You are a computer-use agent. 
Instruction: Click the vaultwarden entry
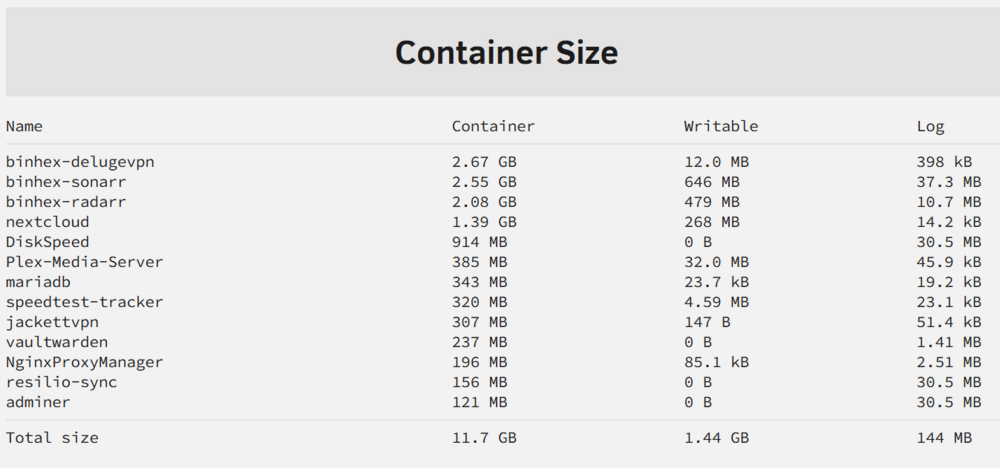click(x=57, y=342)
